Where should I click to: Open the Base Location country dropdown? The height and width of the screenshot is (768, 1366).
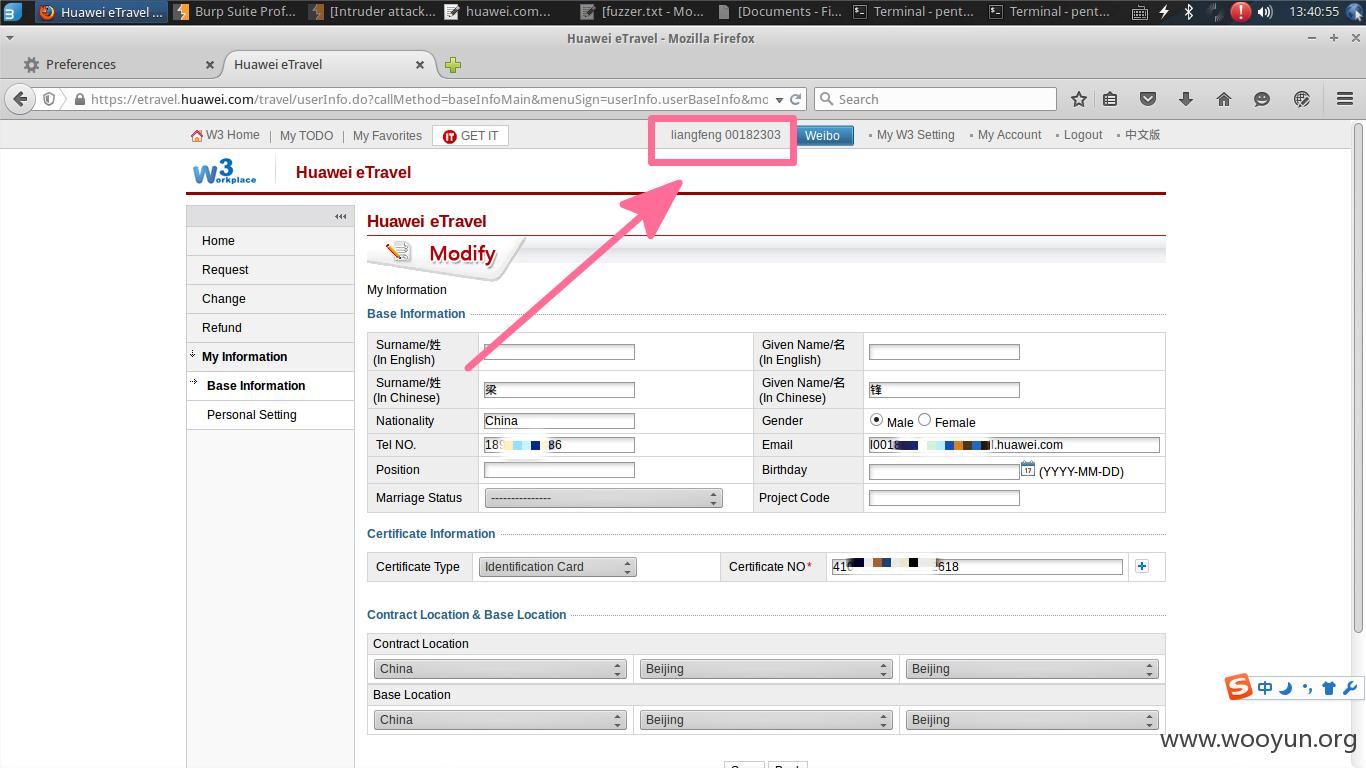click(x=500, y=720)
